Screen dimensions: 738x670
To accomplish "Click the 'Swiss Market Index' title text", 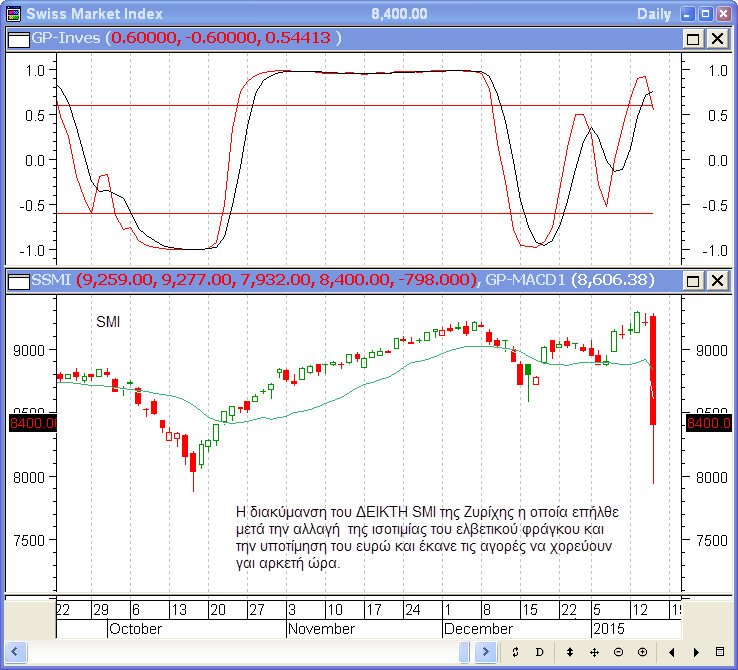I will (94, 14).
